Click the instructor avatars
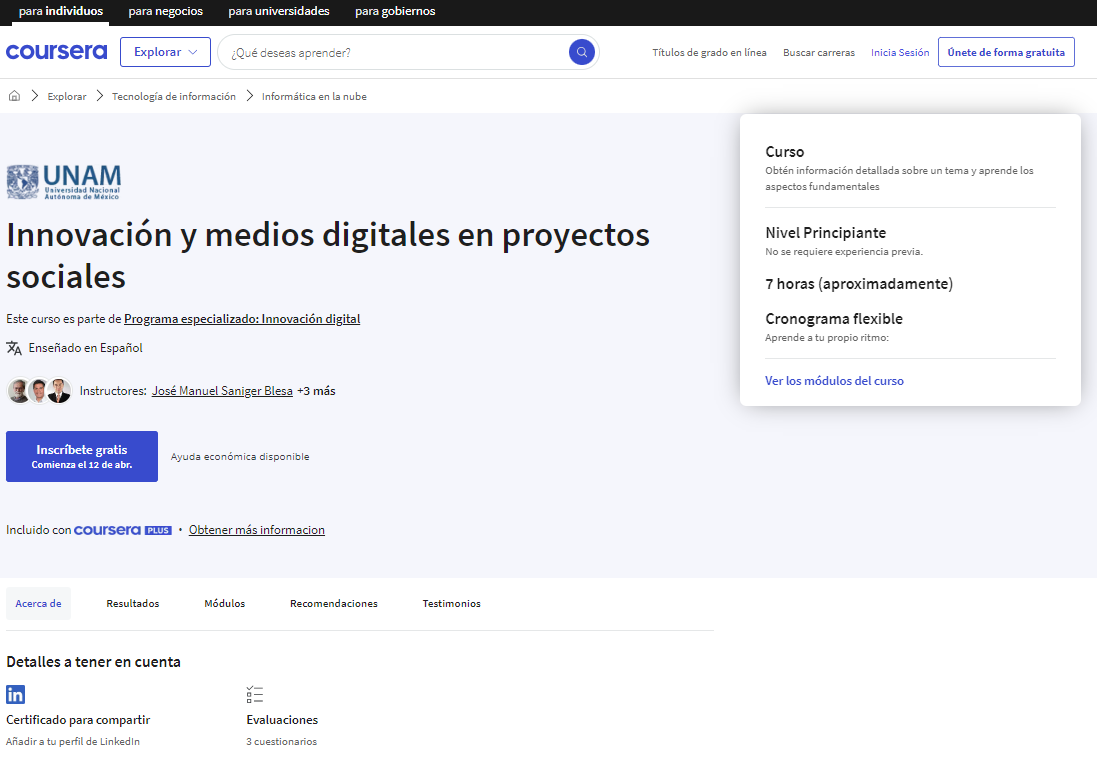Screen dimensions: 1097x766 (39, 390)
